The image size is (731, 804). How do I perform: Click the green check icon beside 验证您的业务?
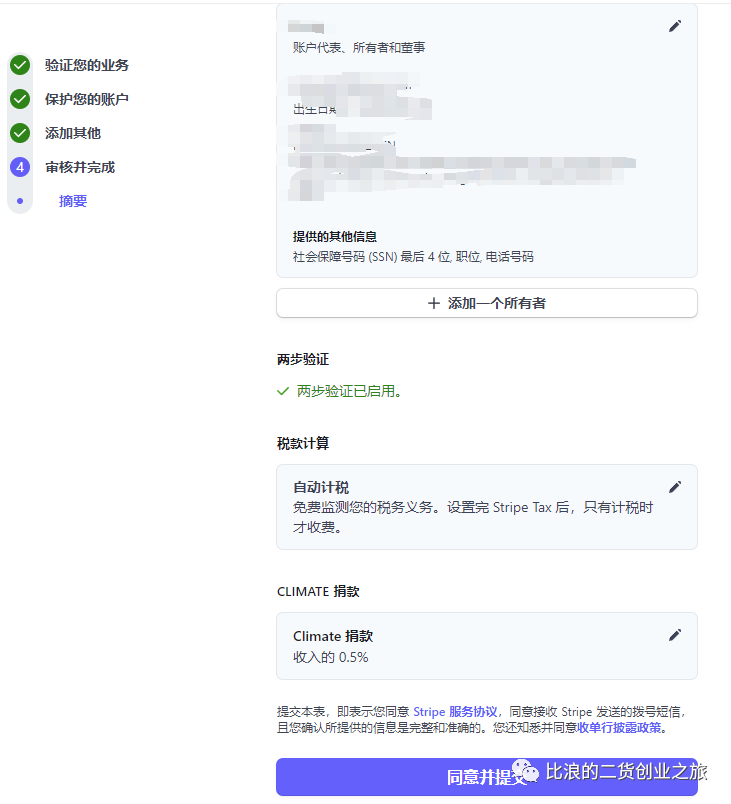[20, 65]
